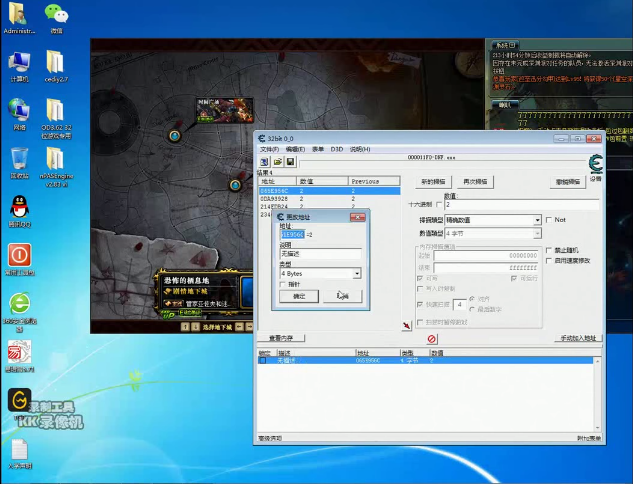
Task: Click the description text field in change-address dialog
Action: point(320,254)
